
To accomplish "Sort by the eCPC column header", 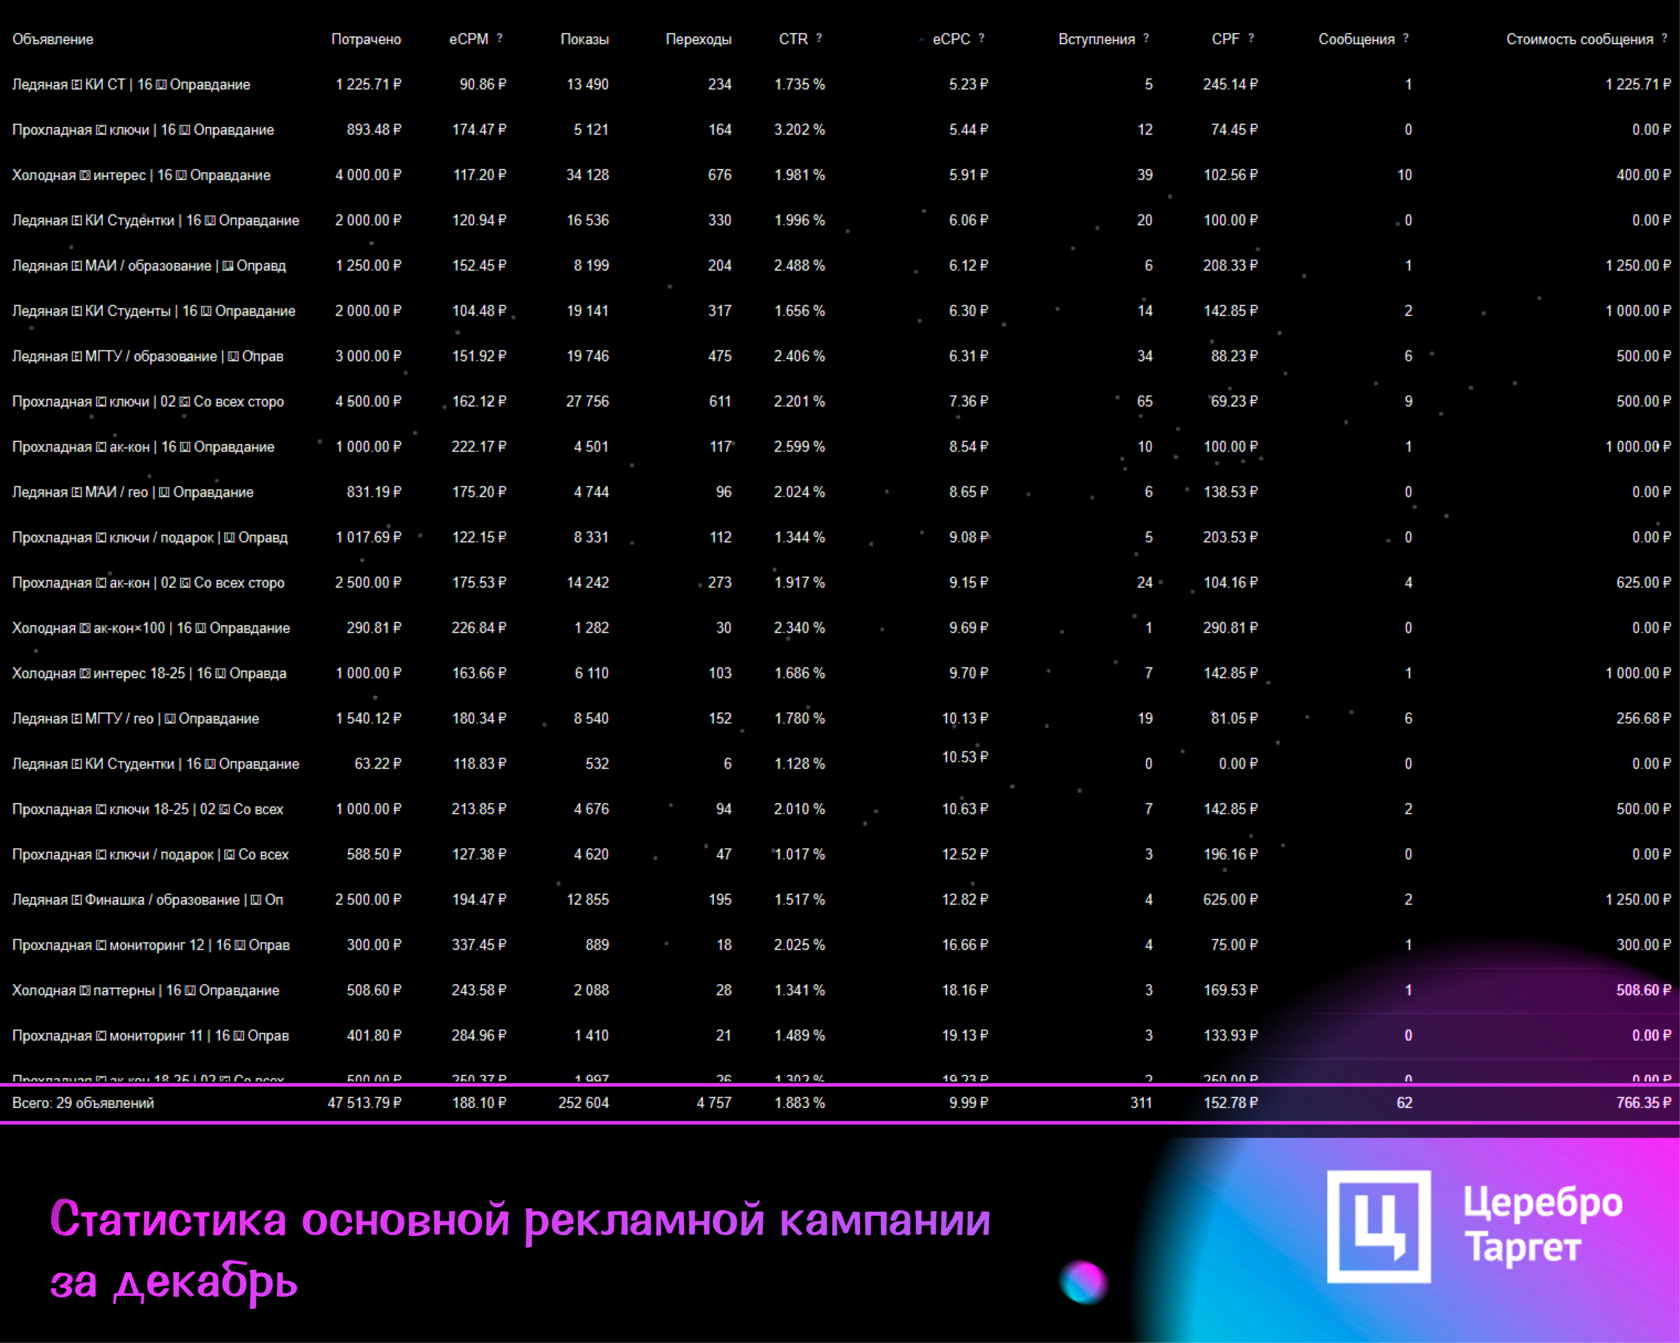I will click(951, 39).
